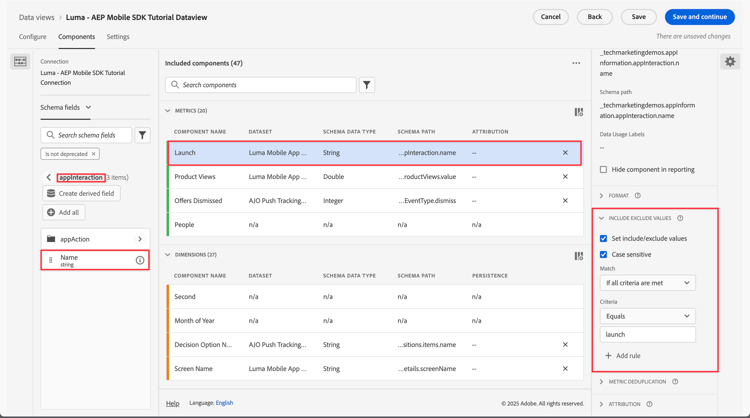Click the Save and continue button

pyautogui.click(x=700, y=17)
